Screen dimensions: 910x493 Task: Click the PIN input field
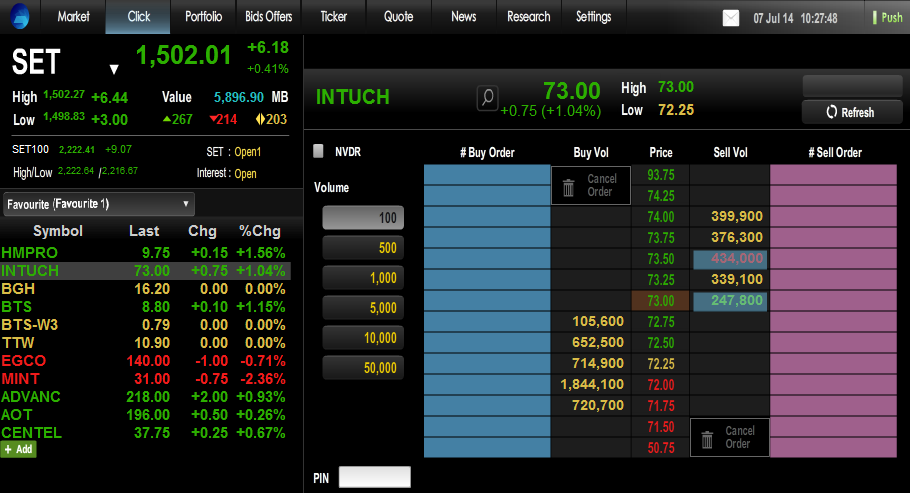pyautogui.click(x=375, y=477)
